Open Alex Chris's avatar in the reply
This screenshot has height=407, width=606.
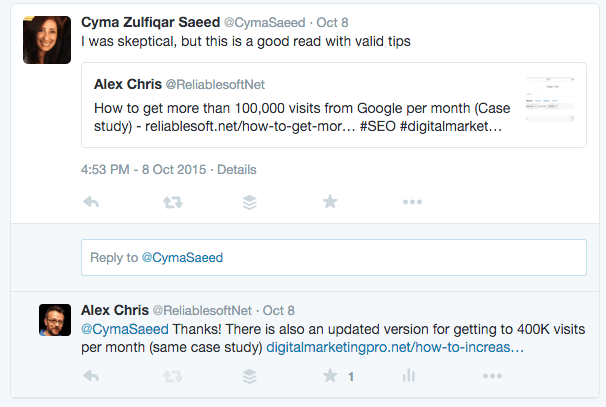click(54, 321)
